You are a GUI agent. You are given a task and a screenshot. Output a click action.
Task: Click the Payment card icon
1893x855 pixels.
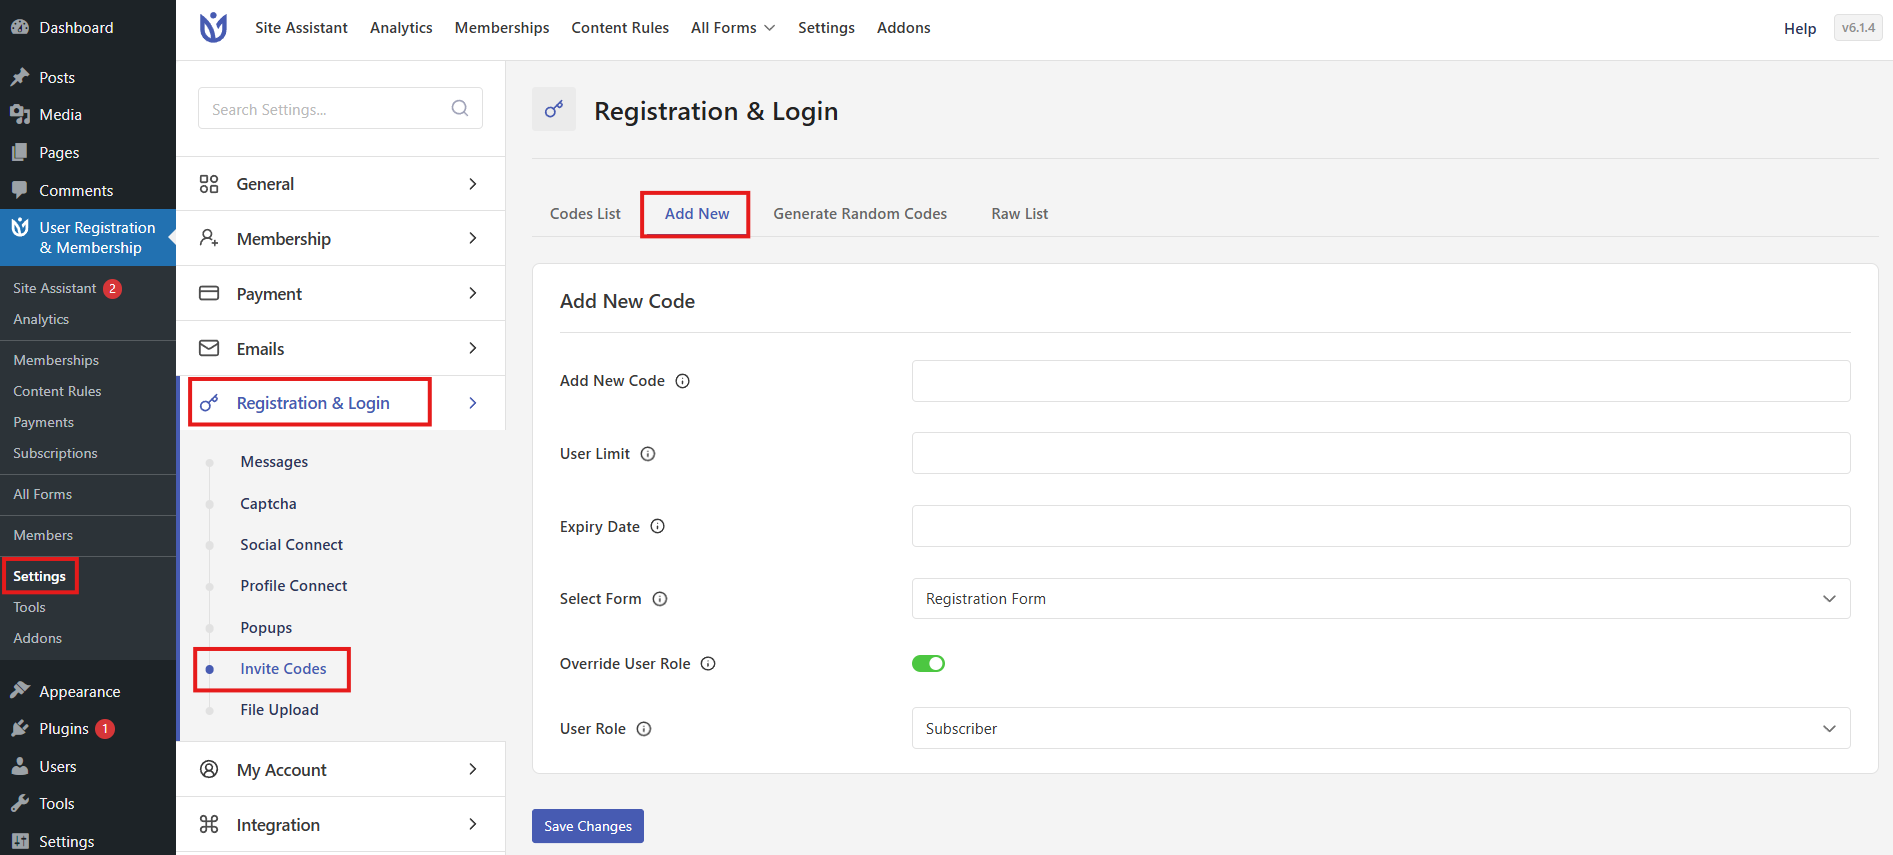pyautogui.click(x=209, y=293)
